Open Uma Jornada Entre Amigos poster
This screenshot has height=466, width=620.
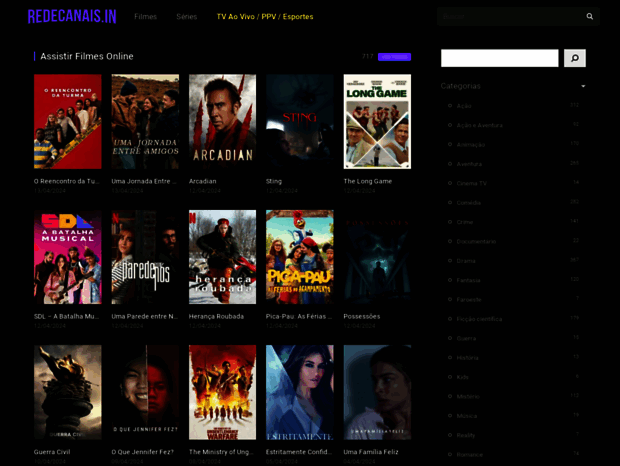145,121
